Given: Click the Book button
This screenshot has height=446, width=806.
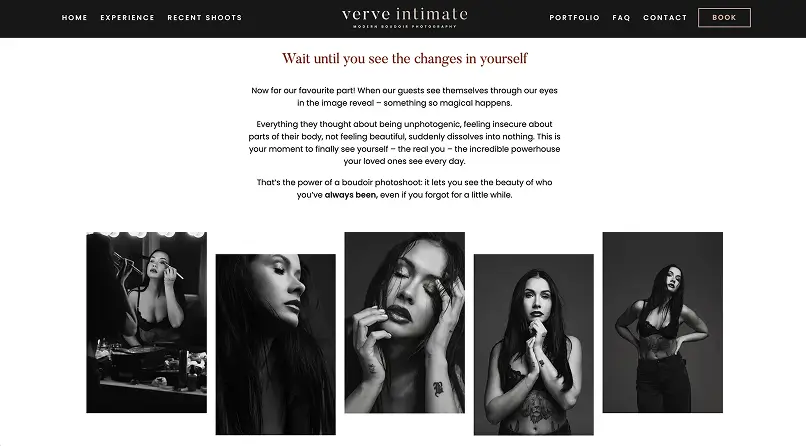Looking at the screenshot, I should [724, 17].
